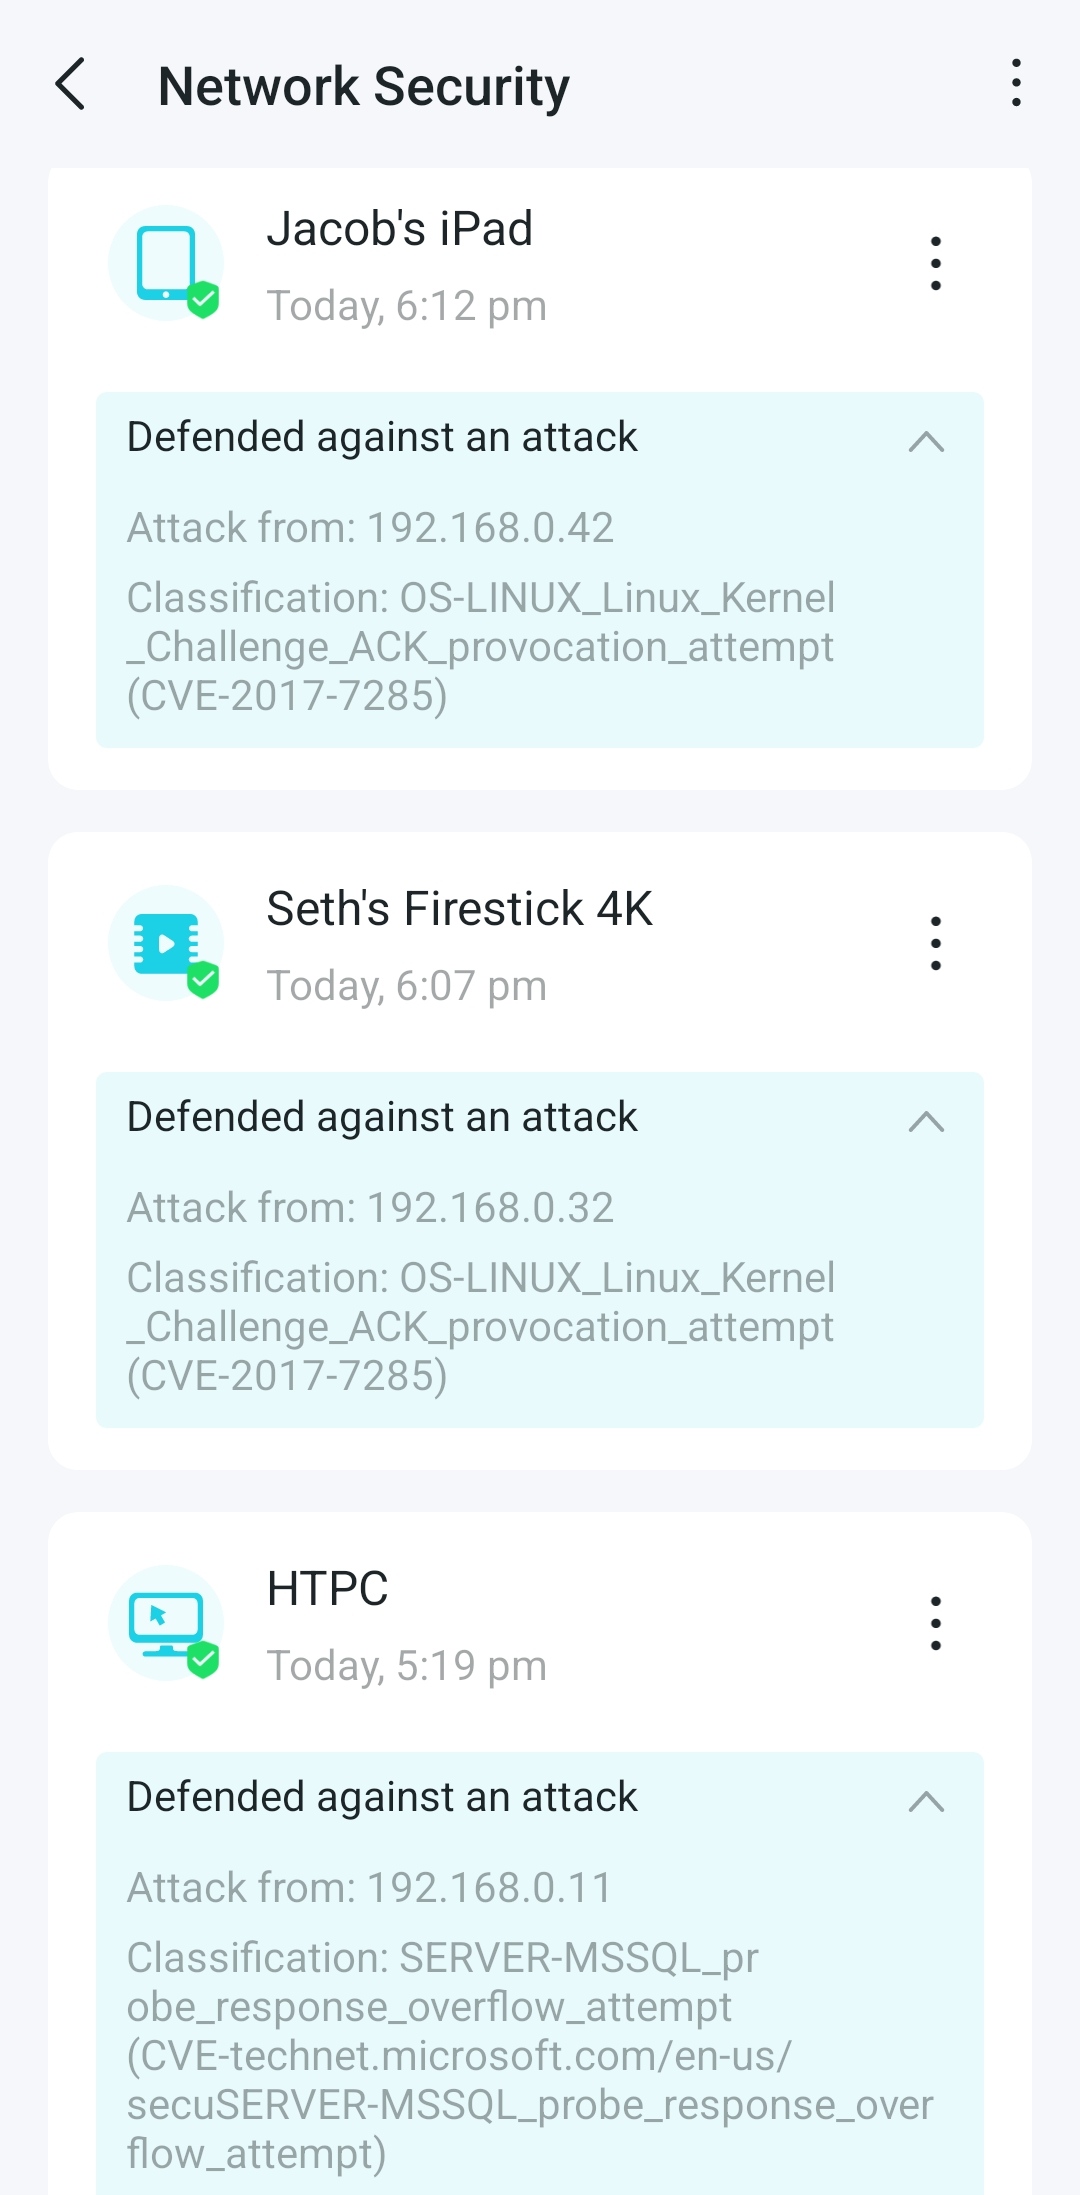Image resolution: width=1080 pixels, height=2195 pixels.
Task: Collapse attack details for Seth's Firestick 4K
Action: pos(926,1121)
